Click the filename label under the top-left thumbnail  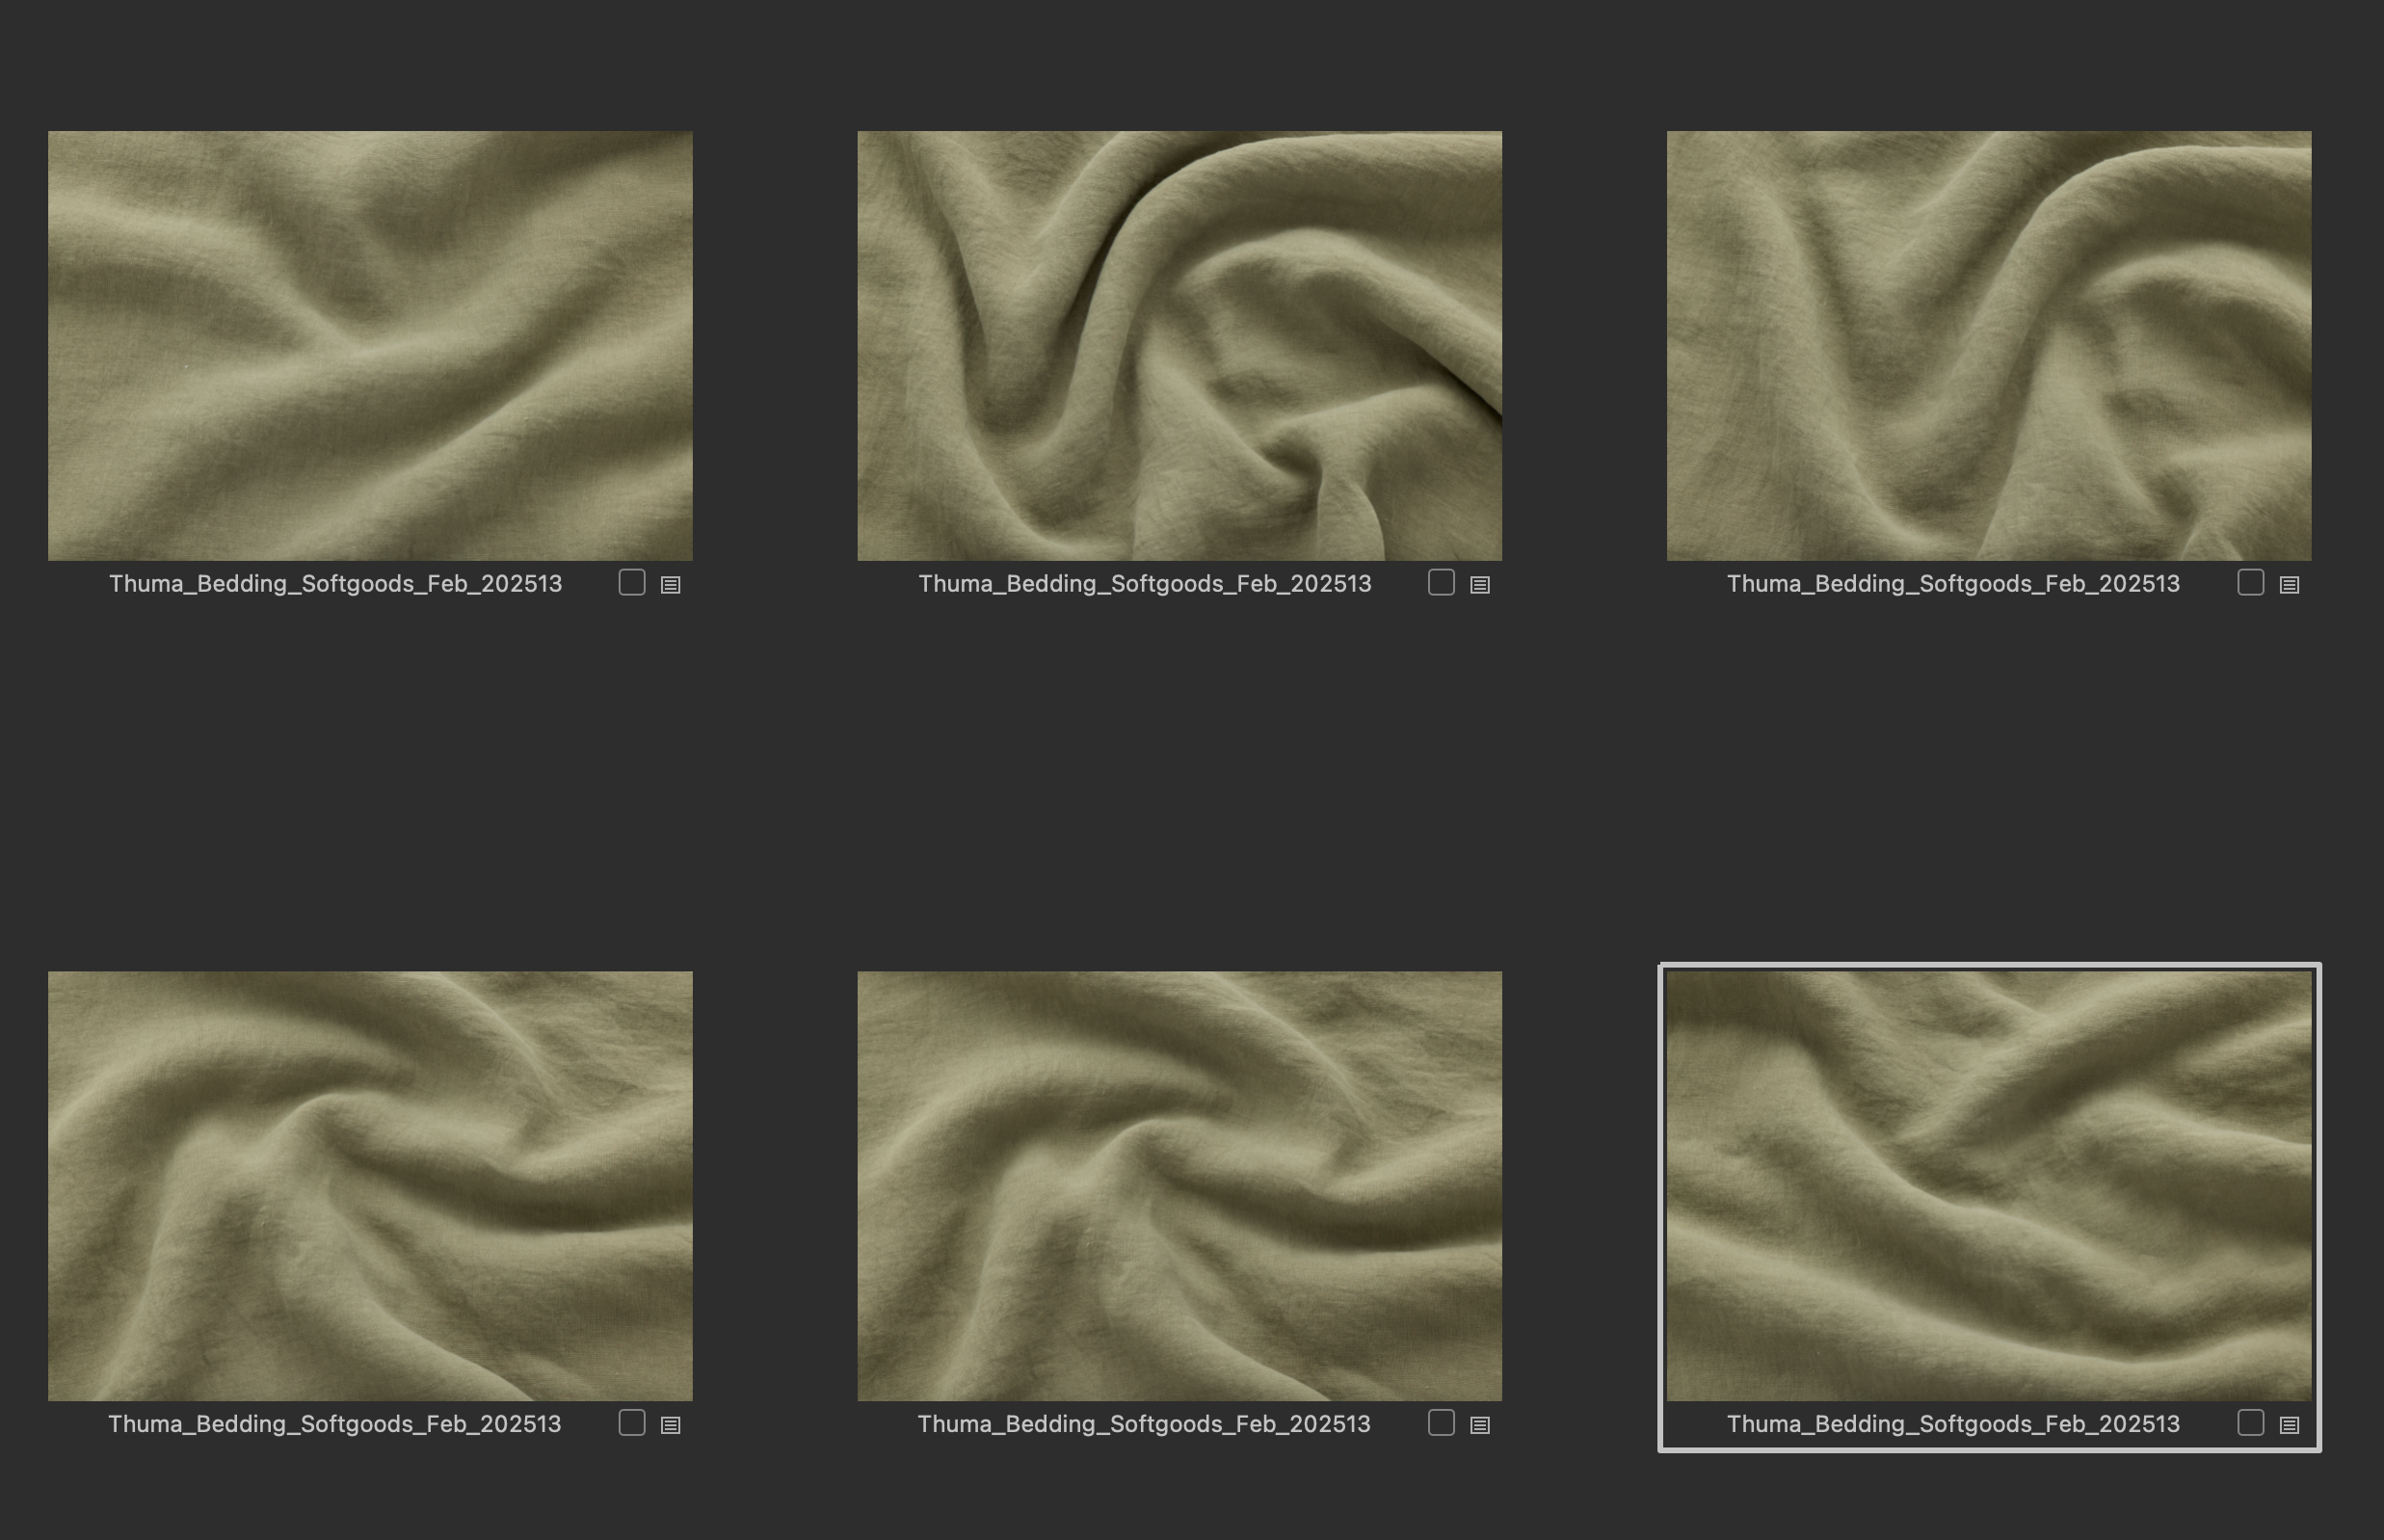[x=335, y=584]
